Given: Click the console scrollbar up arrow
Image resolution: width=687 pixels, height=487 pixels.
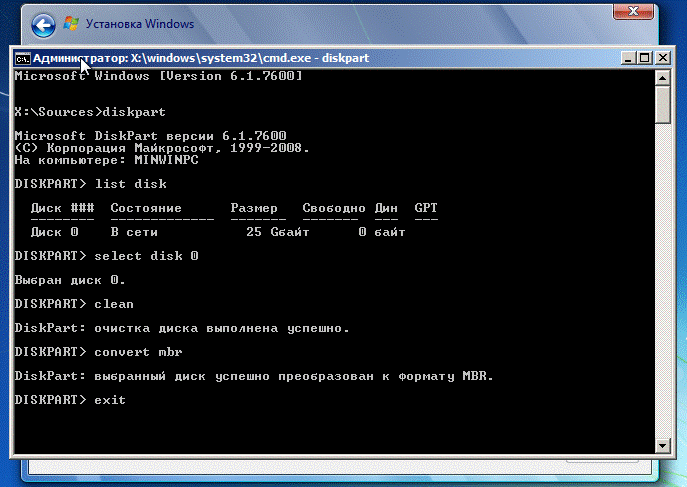Looking at the screenshot, I should pyautogui.click(x=662, y=78).
